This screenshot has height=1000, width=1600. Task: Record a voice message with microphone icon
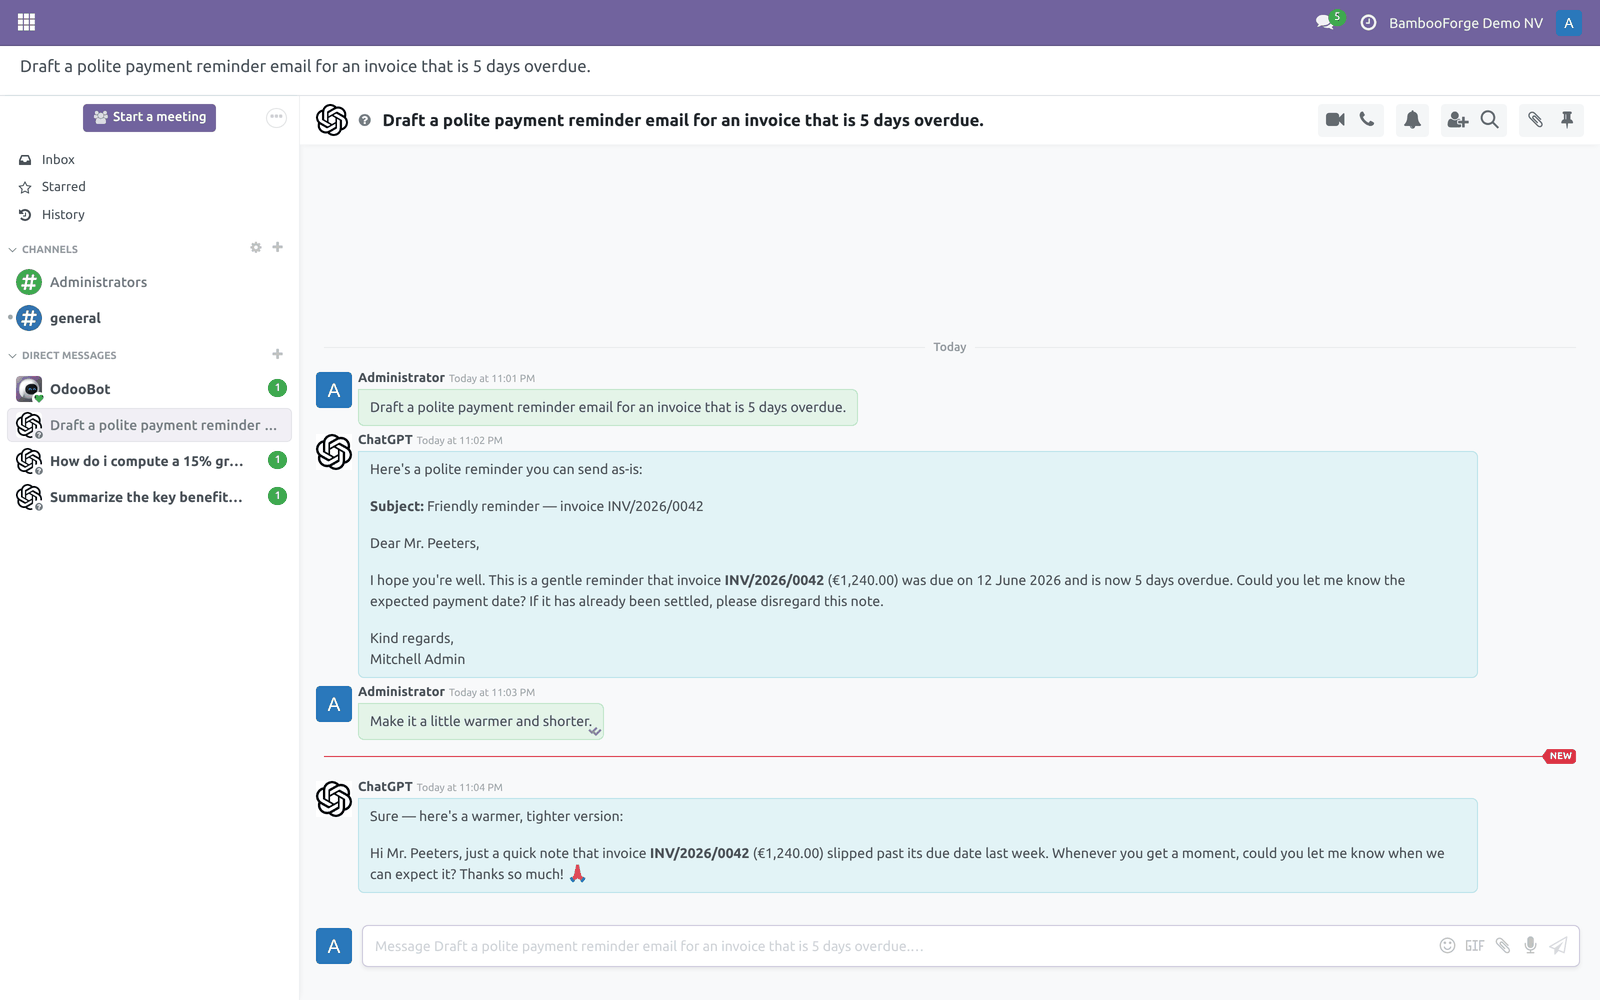click(x=1530, y=946)
